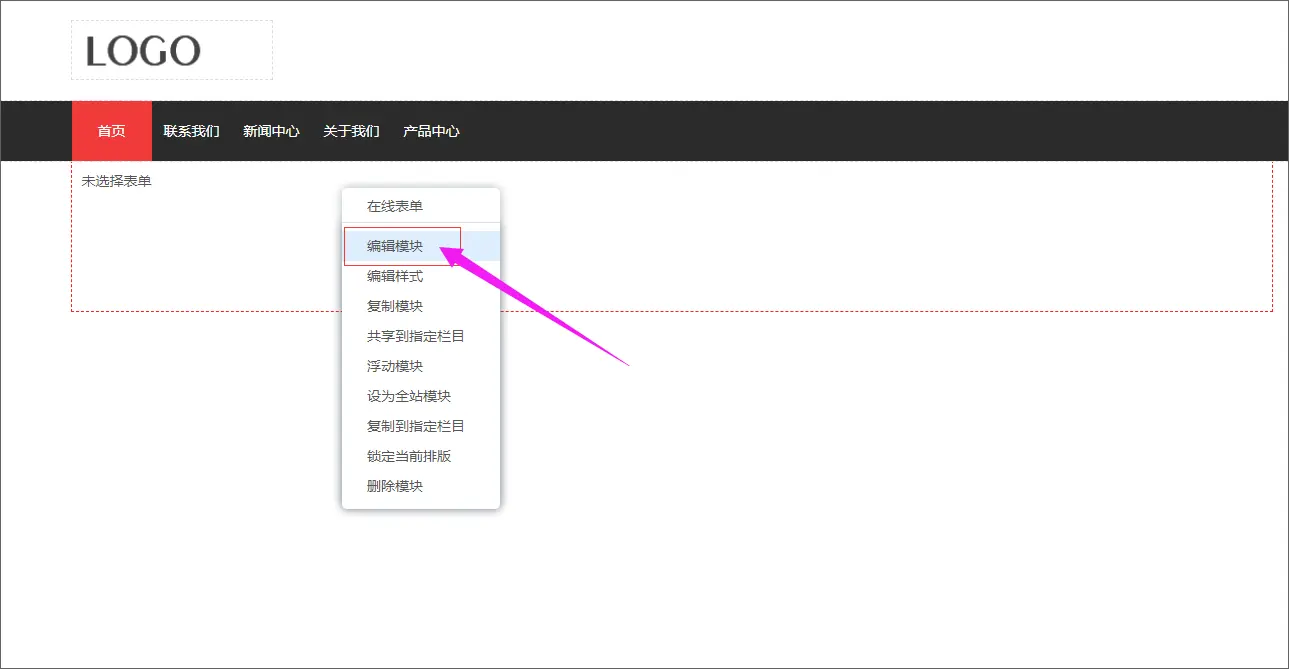The height and width of the screenshot is (669, 1289).
Task: Click 共享到指定栏目 menu option
Action: pyautogui.click(x=415, y=336)
